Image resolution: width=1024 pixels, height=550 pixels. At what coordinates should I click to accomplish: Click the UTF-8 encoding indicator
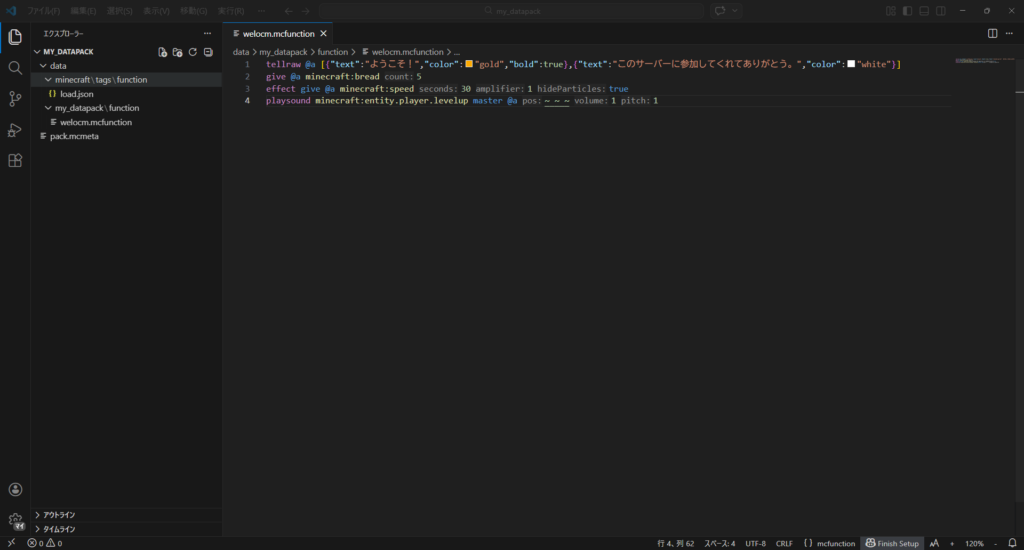tap(755, 543)
